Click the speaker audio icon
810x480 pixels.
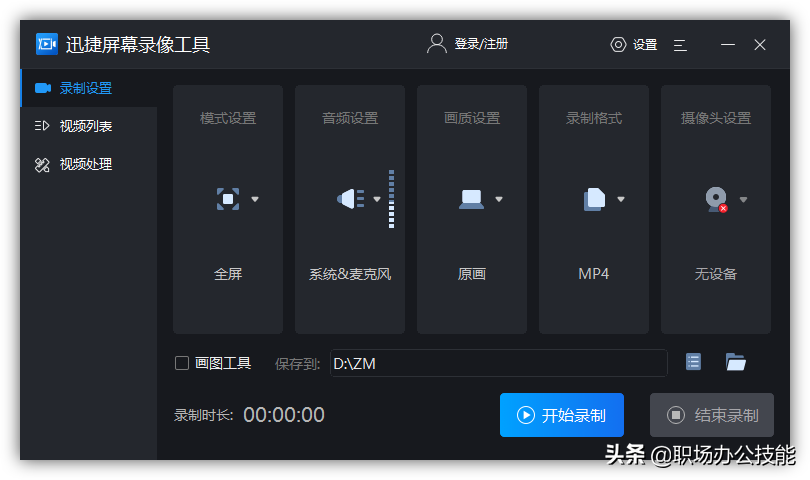click(x=351, y=199)
